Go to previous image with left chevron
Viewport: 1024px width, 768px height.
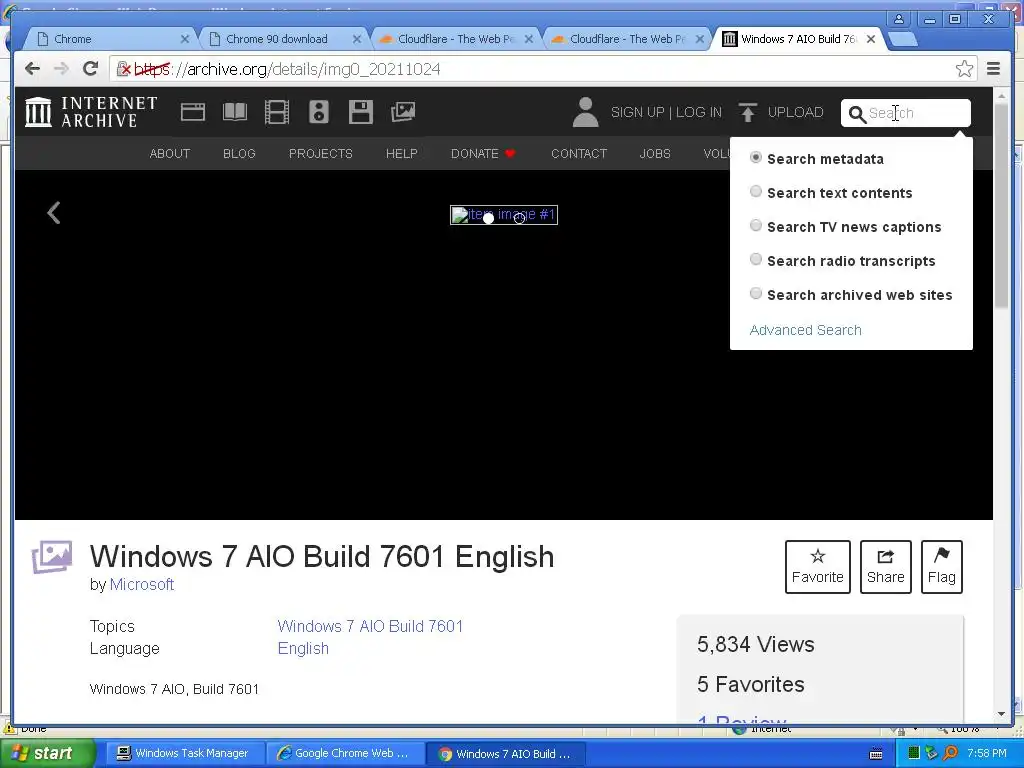pos(54,212)
